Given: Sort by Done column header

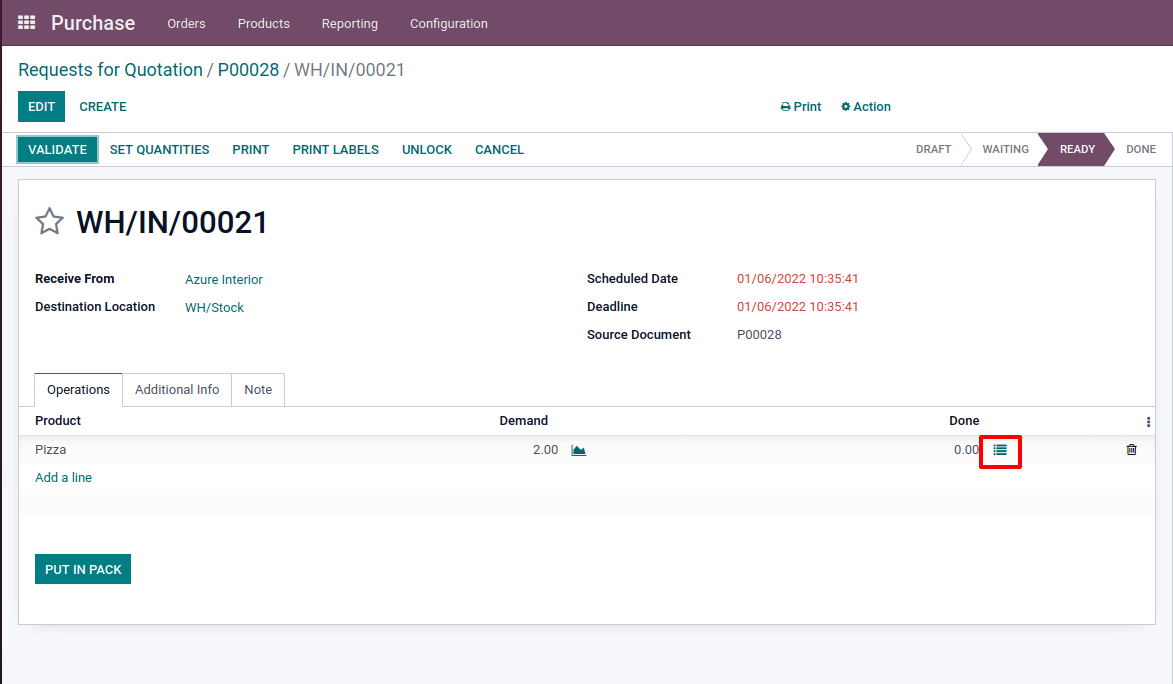Looking at the screenshot, I should [x=964, y=421].
